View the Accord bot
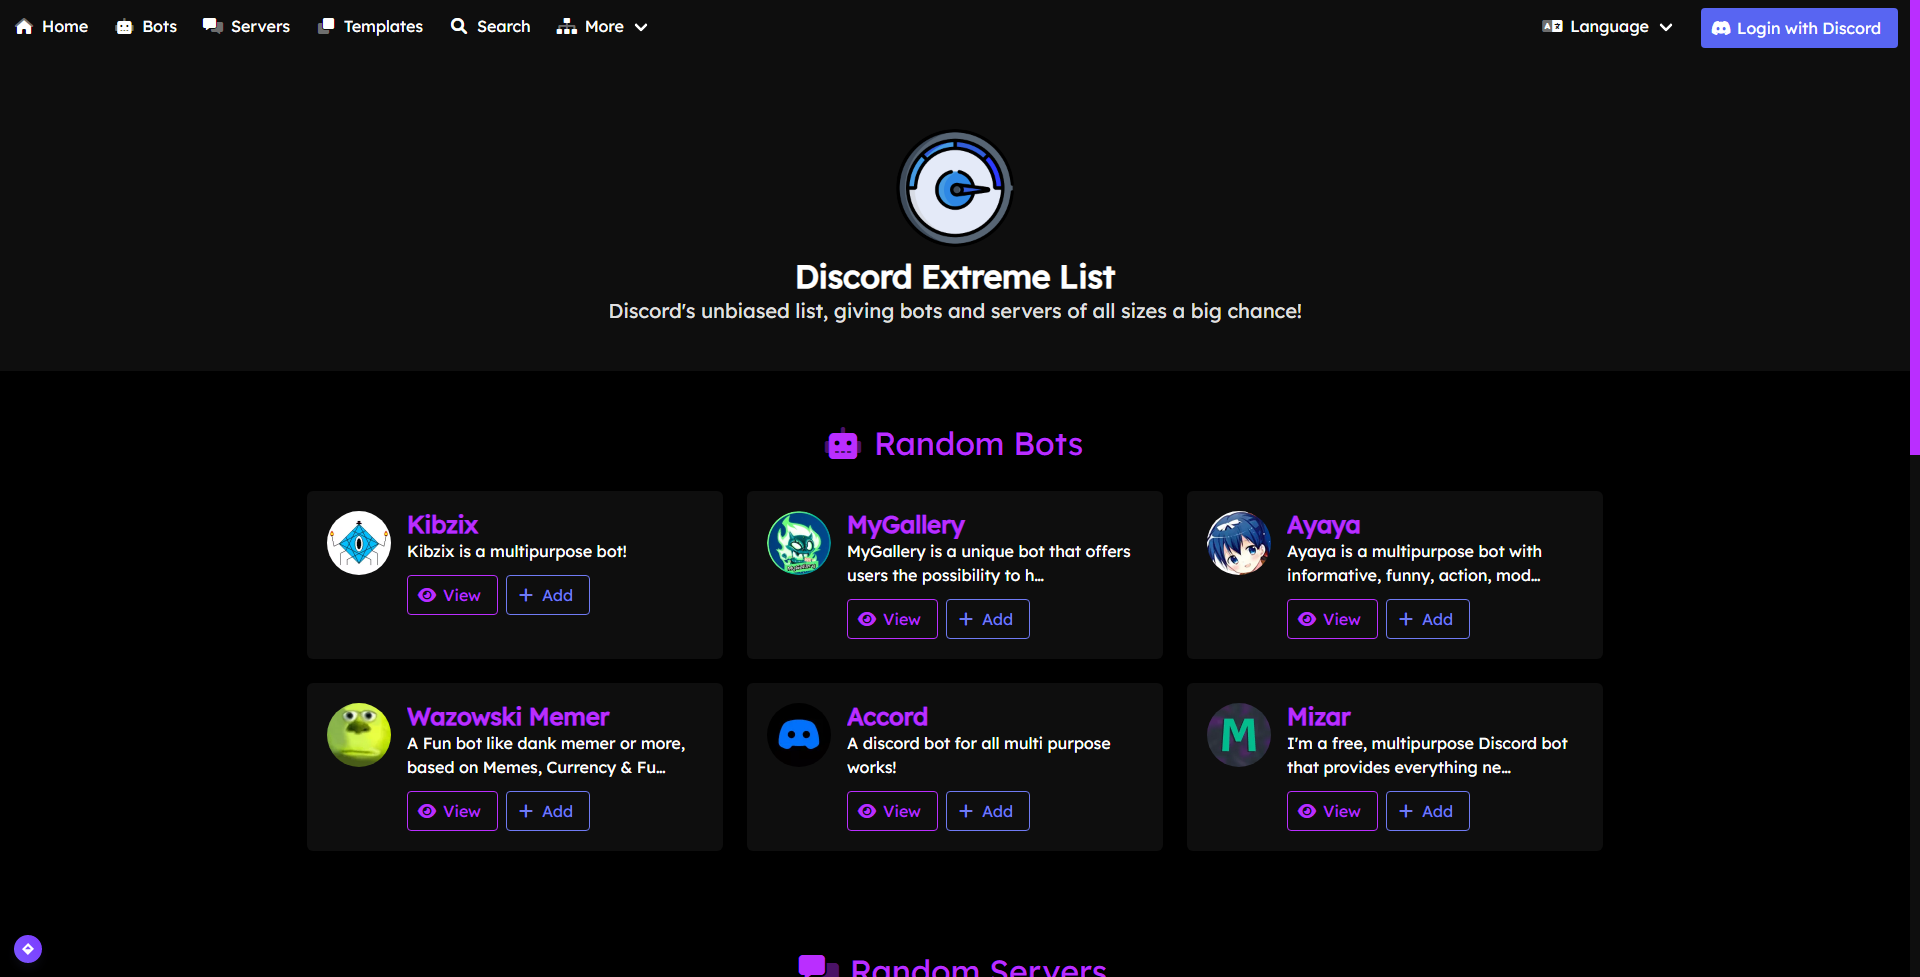Image resolution: width=1920 pixels, height=977 pixels. pyautogui.click(x=892, y=811)
